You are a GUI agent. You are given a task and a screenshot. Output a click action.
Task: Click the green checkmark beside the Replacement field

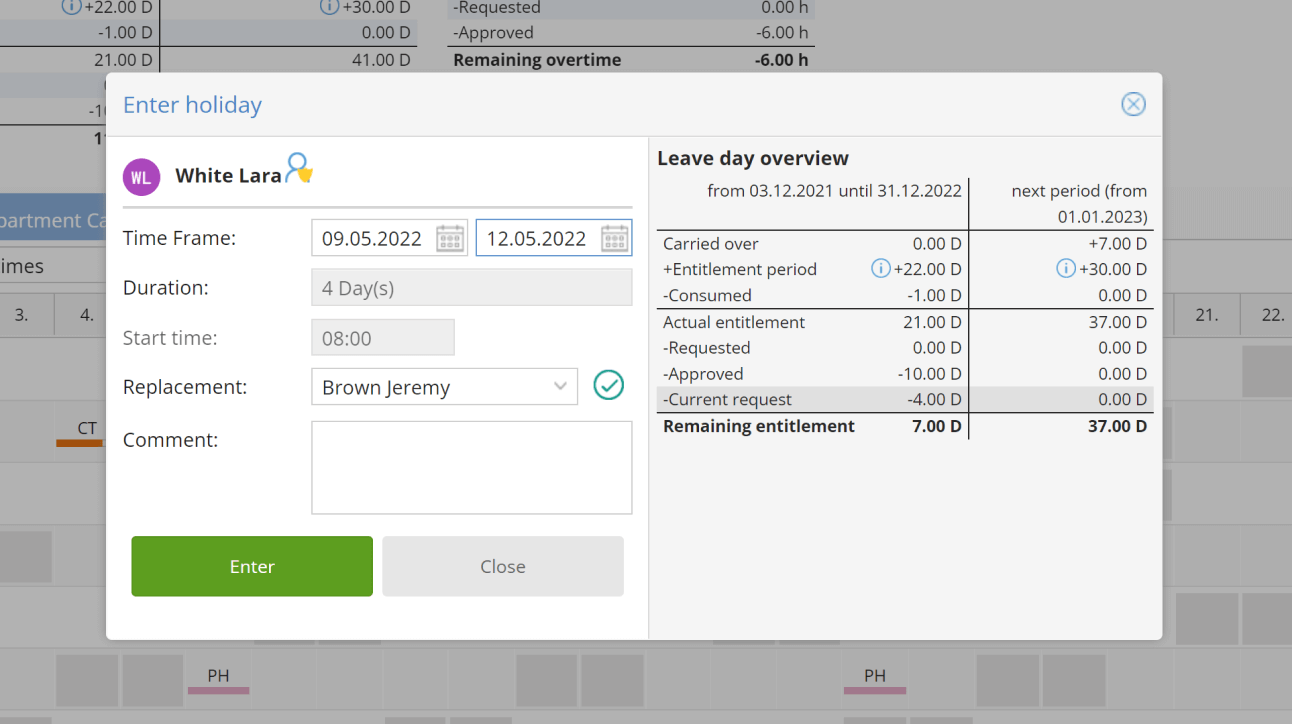(x=608, y=385)
